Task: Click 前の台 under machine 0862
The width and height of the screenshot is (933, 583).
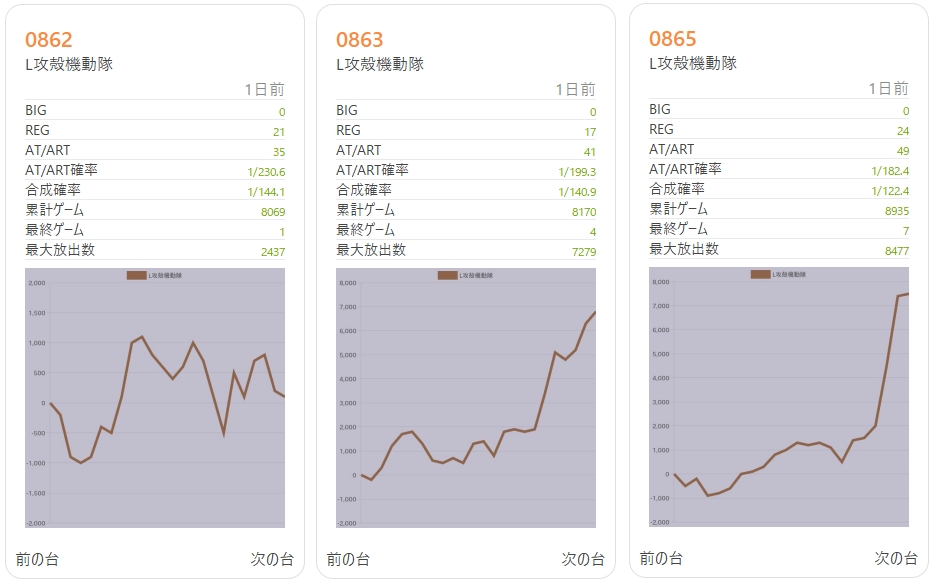Action: point(37,559)
